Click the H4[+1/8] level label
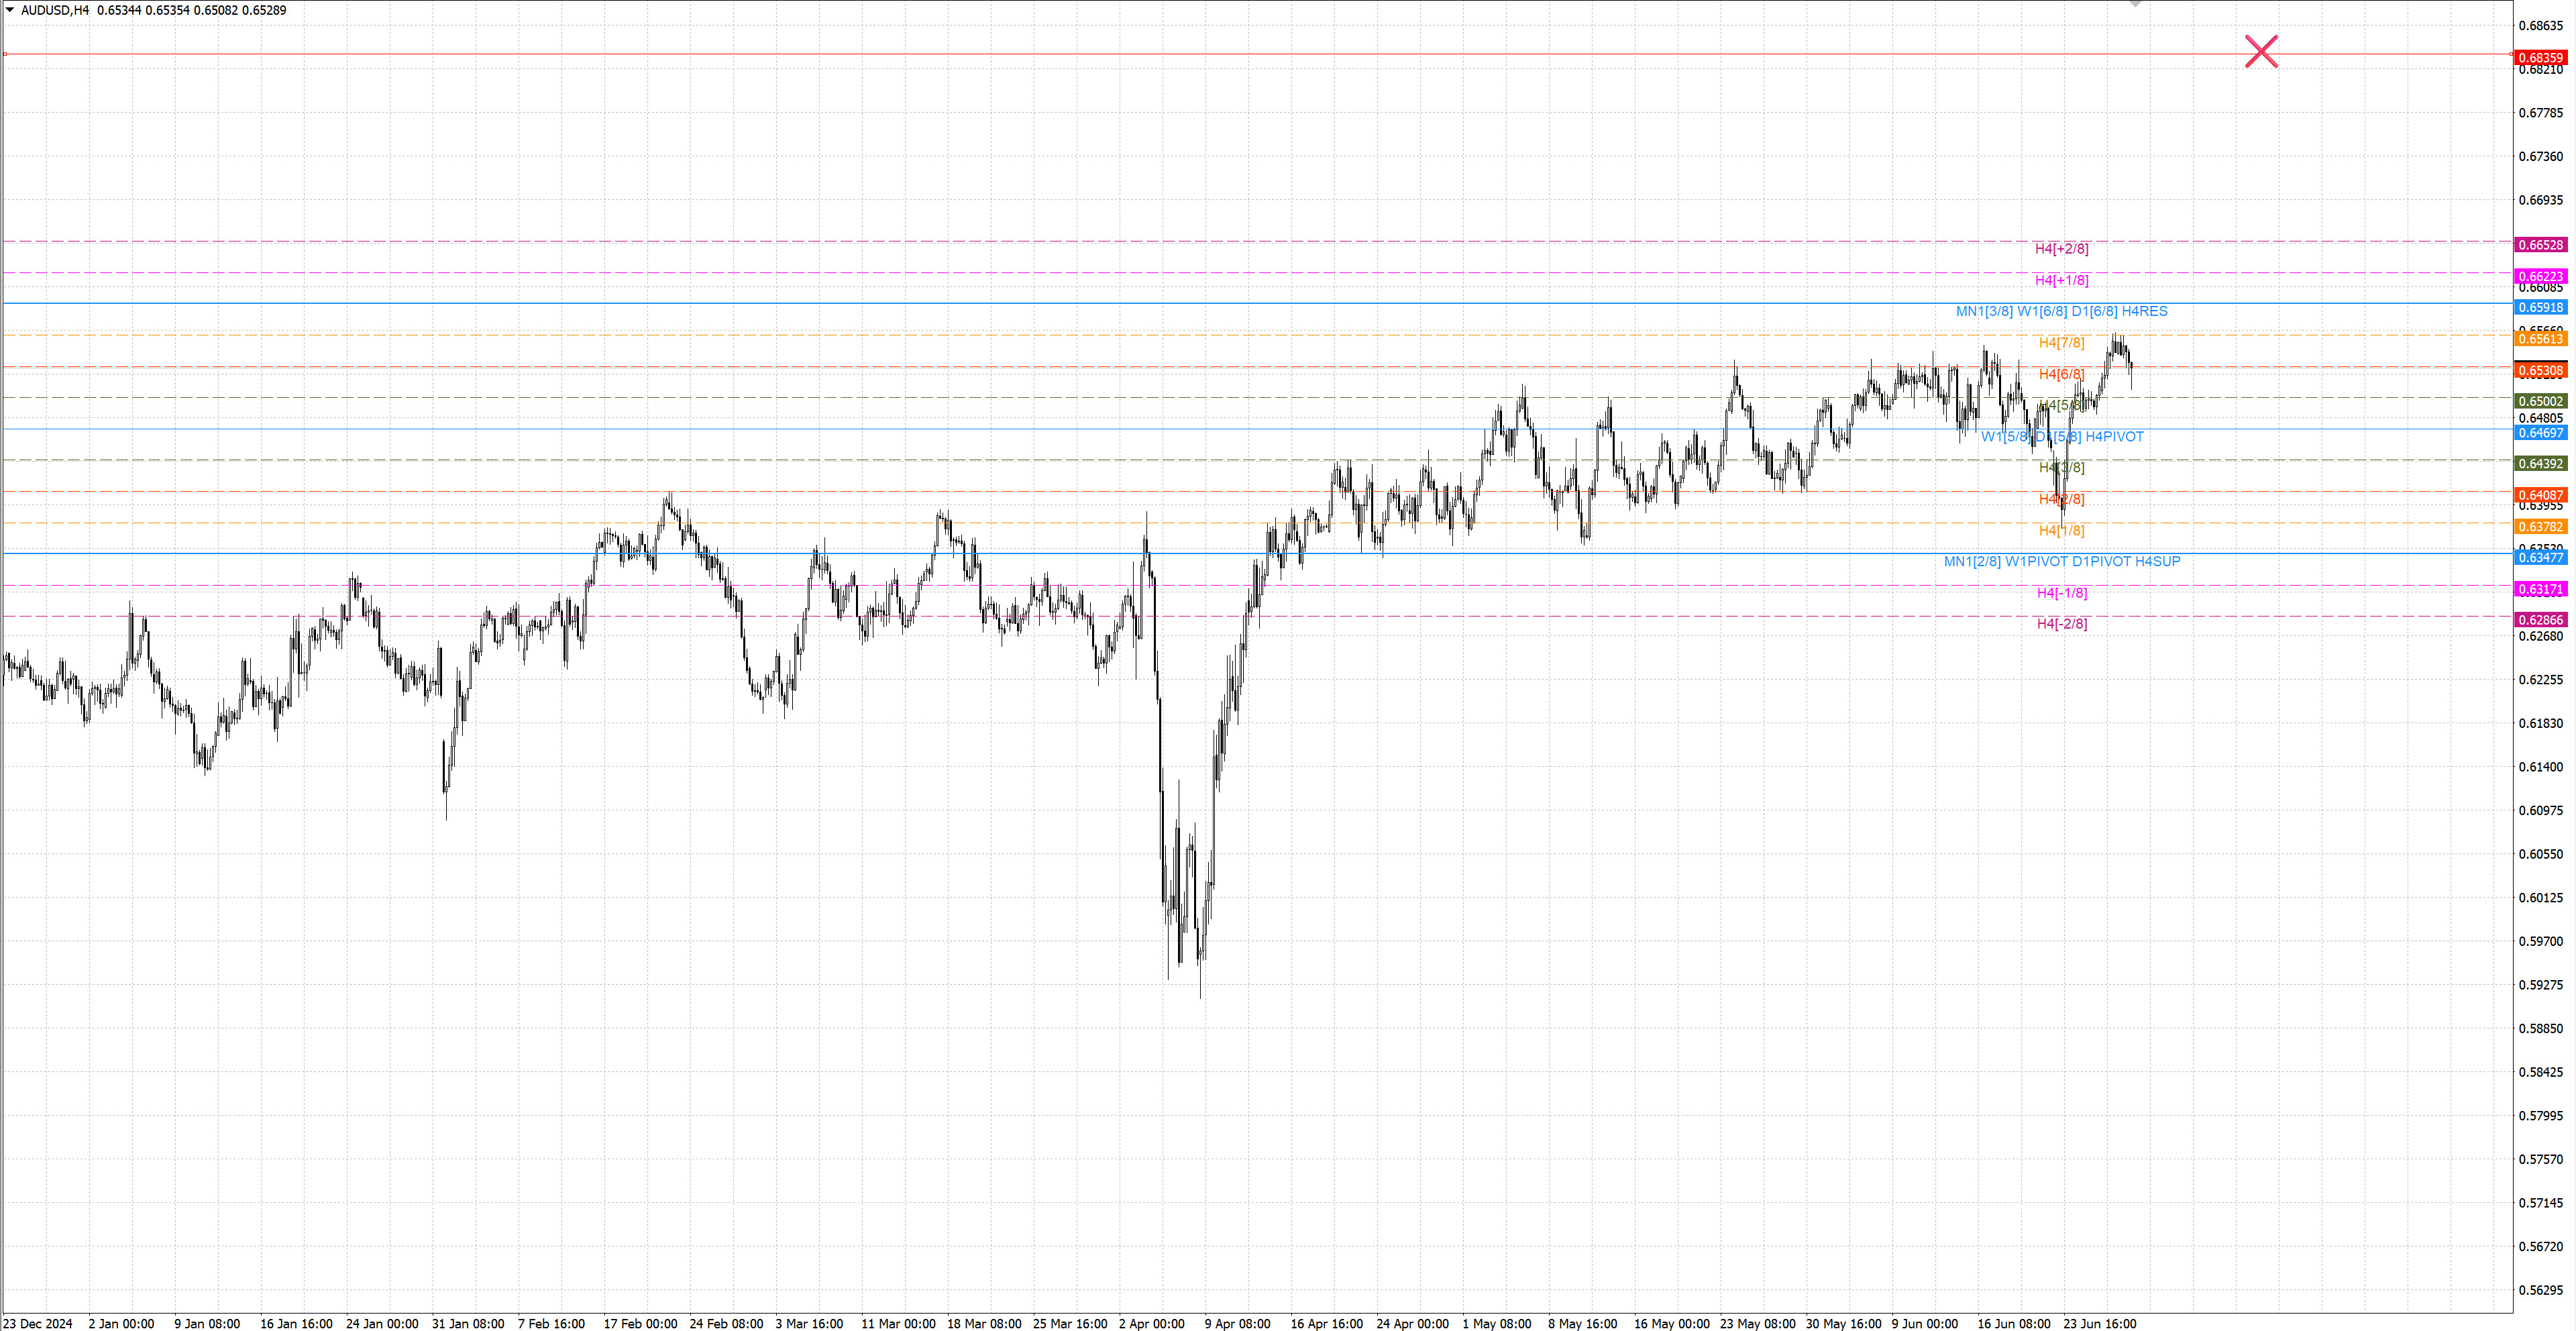Image resolution: width=2576 pixels, height=1331 pixels. click(2061, 280)
